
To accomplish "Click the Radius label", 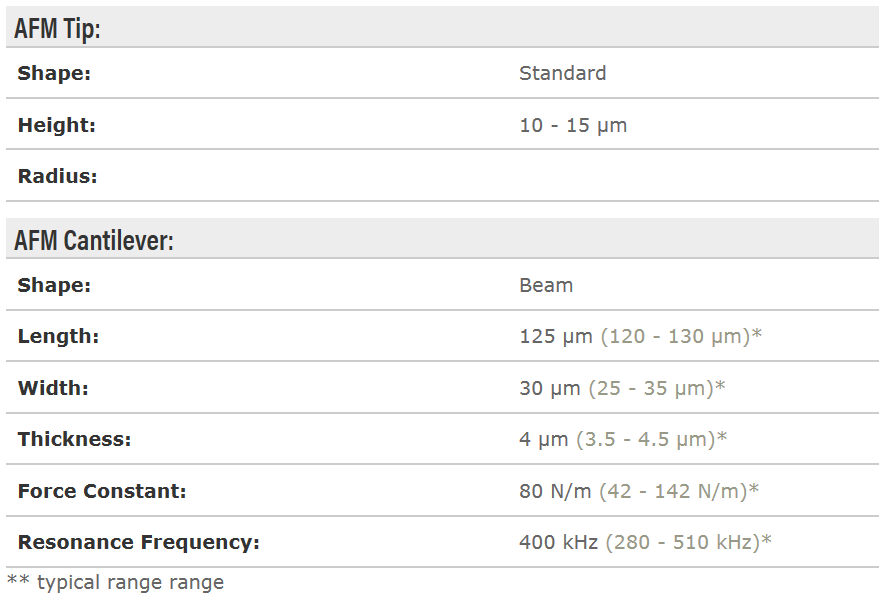I will pos(58,176).
